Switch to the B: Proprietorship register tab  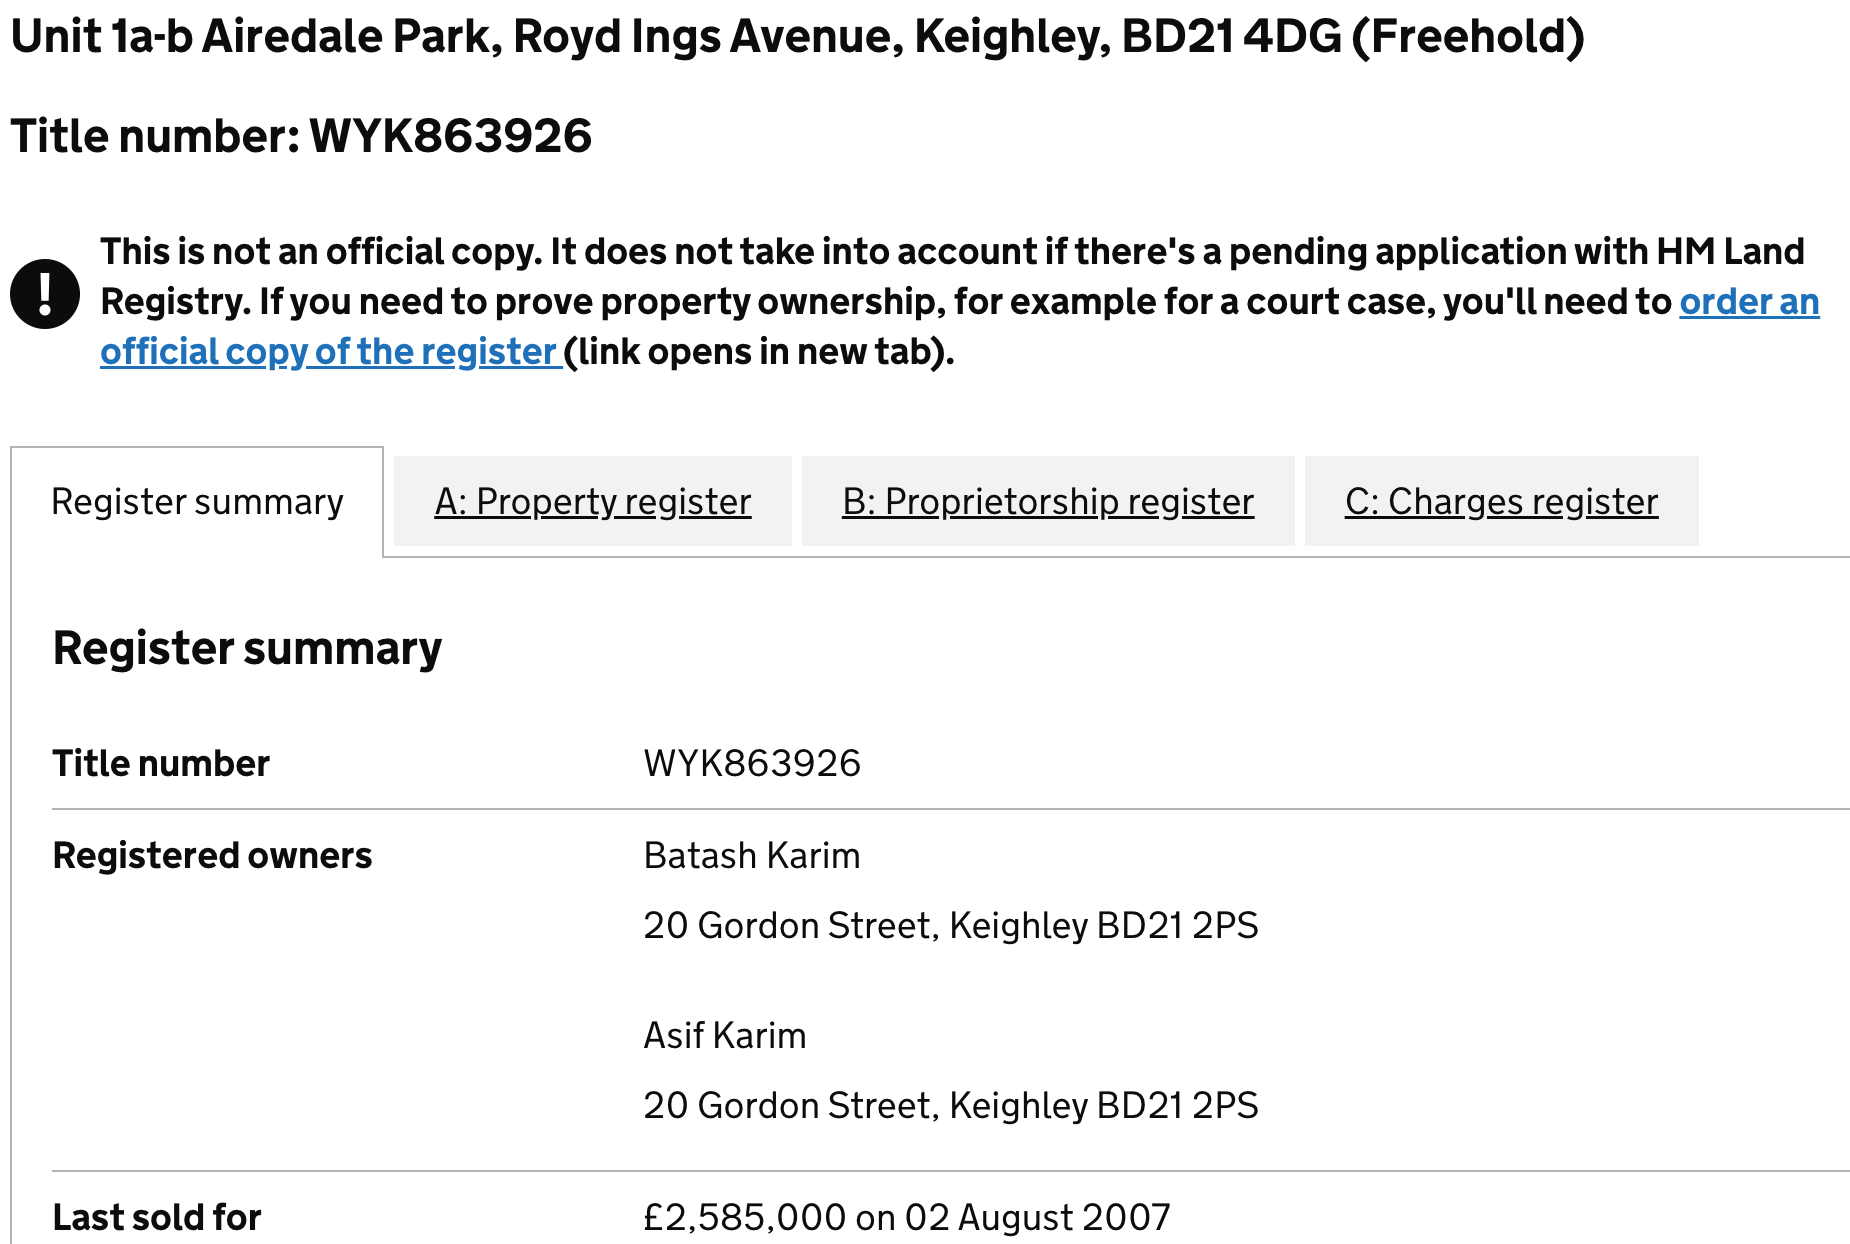coord(1048,502)
